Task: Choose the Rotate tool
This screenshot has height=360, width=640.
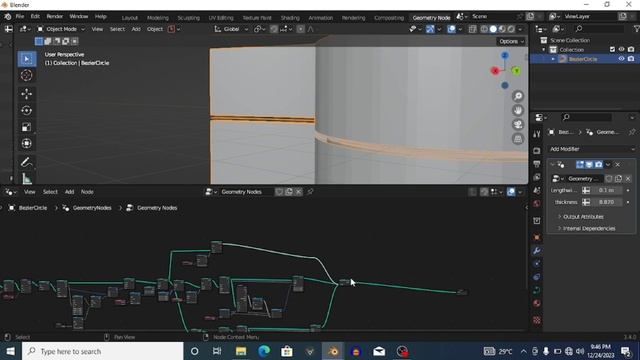Action: 27,111
